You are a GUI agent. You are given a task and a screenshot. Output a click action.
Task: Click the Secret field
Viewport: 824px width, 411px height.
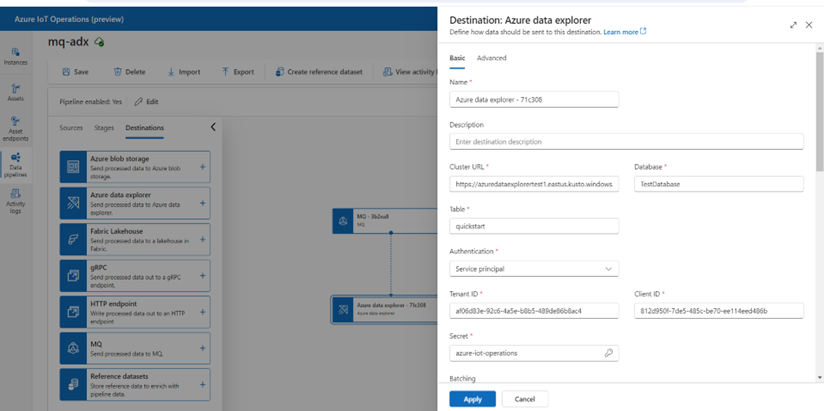[534, 353]
